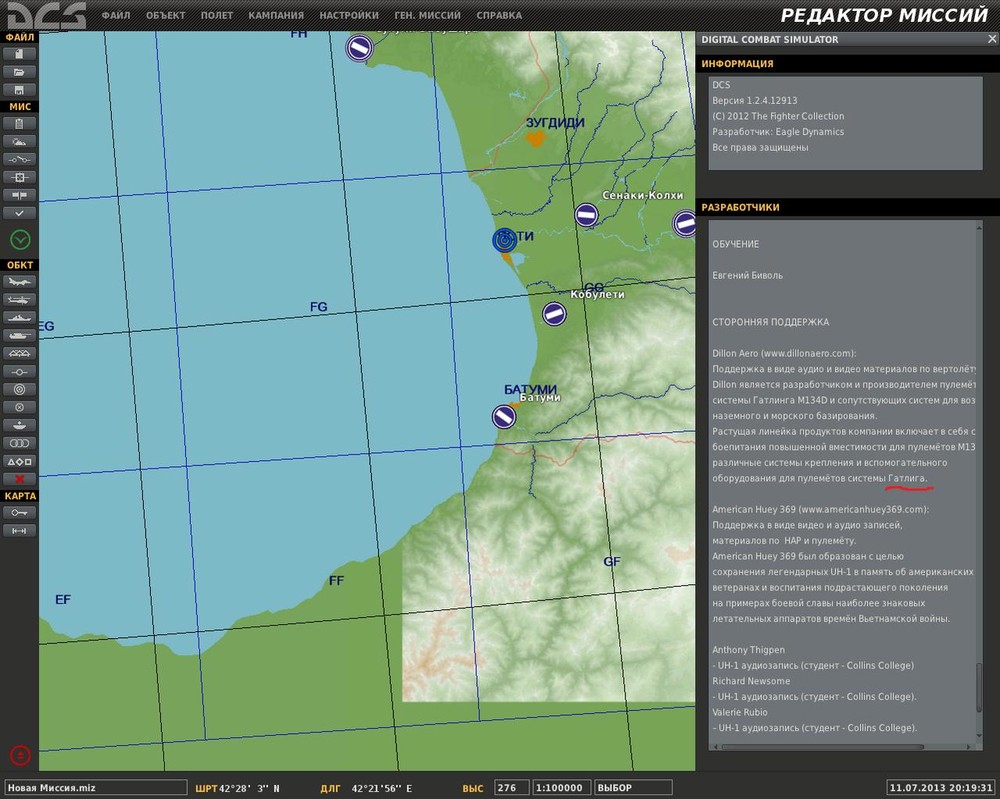The width and height of the screenshot is (1000, 799).
Task: Select the circled X zone tool
Action: [19, 407]
